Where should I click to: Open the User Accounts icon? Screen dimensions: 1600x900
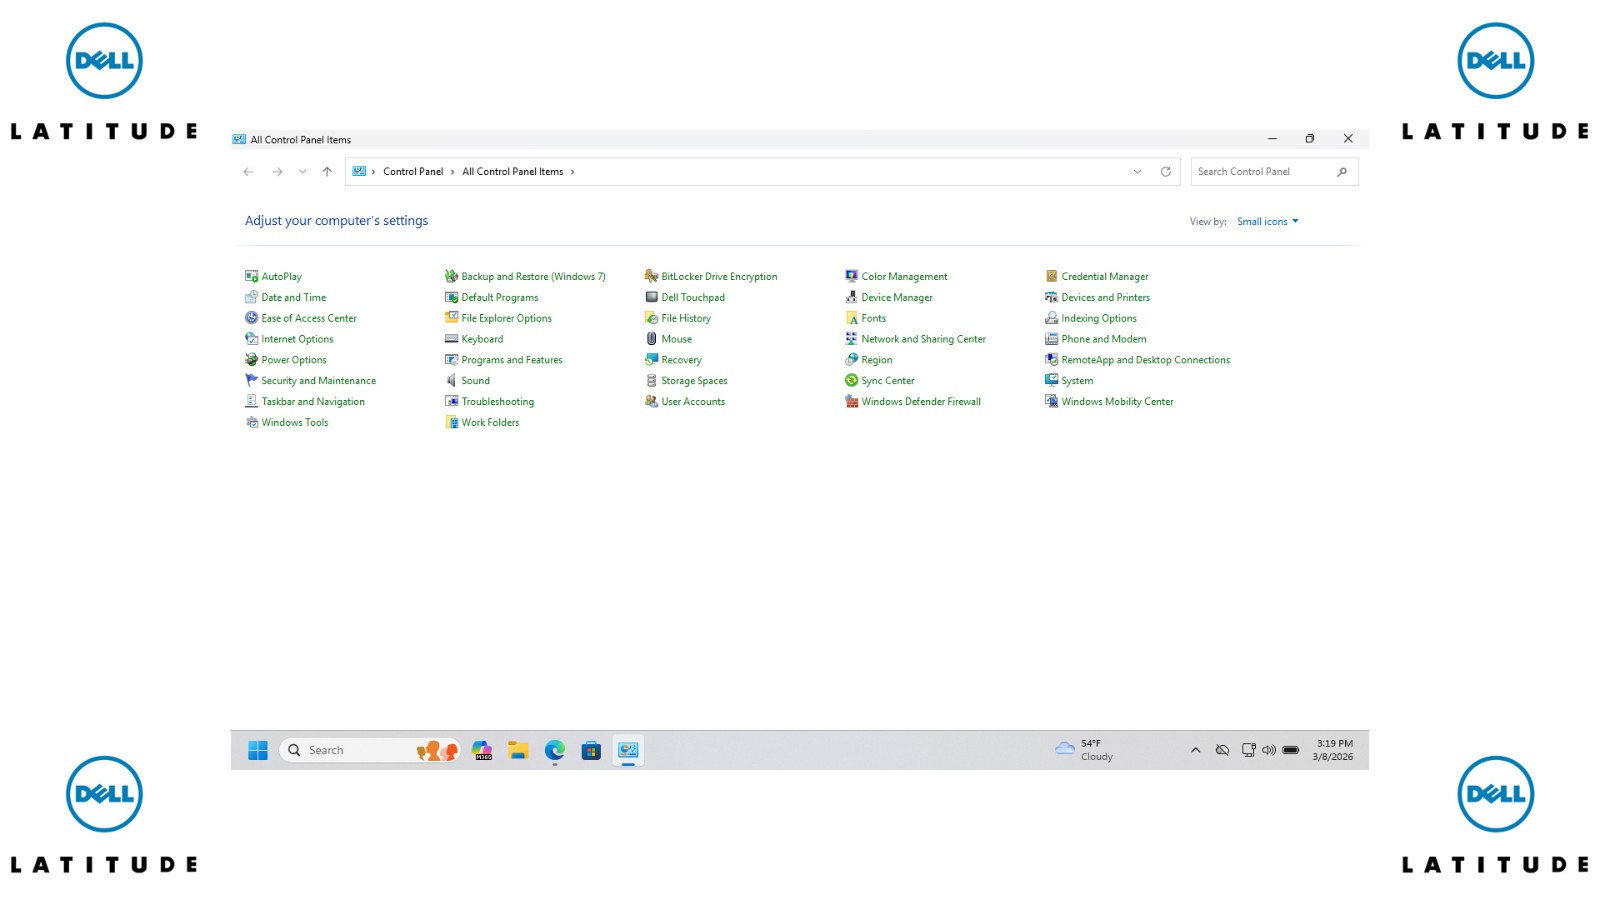[652, 402]
